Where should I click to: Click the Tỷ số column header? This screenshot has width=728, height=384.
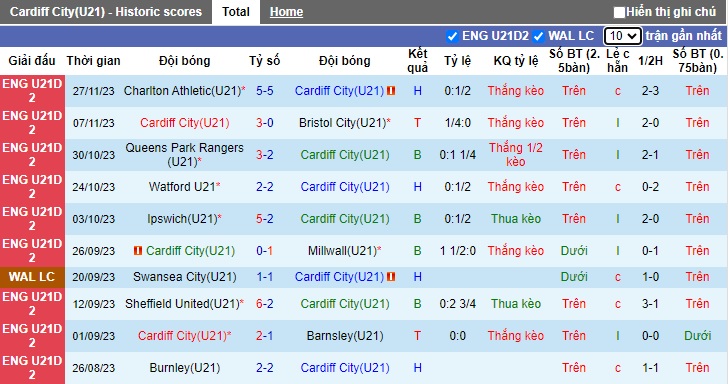click(265, 61)
